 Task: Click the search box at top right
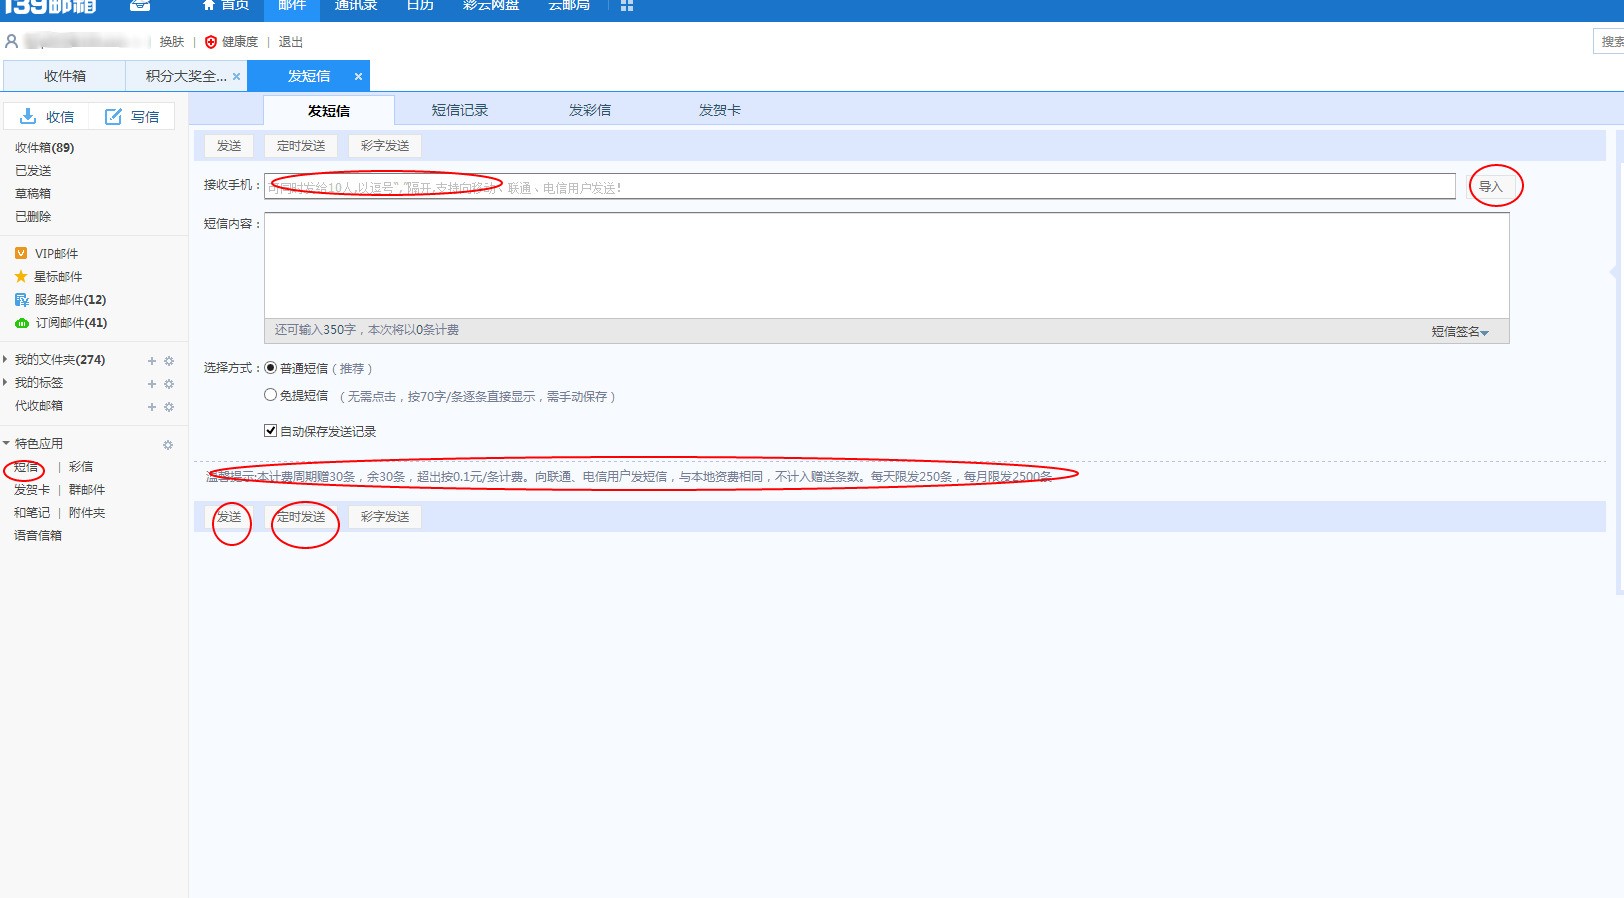tap(1609, 42)
